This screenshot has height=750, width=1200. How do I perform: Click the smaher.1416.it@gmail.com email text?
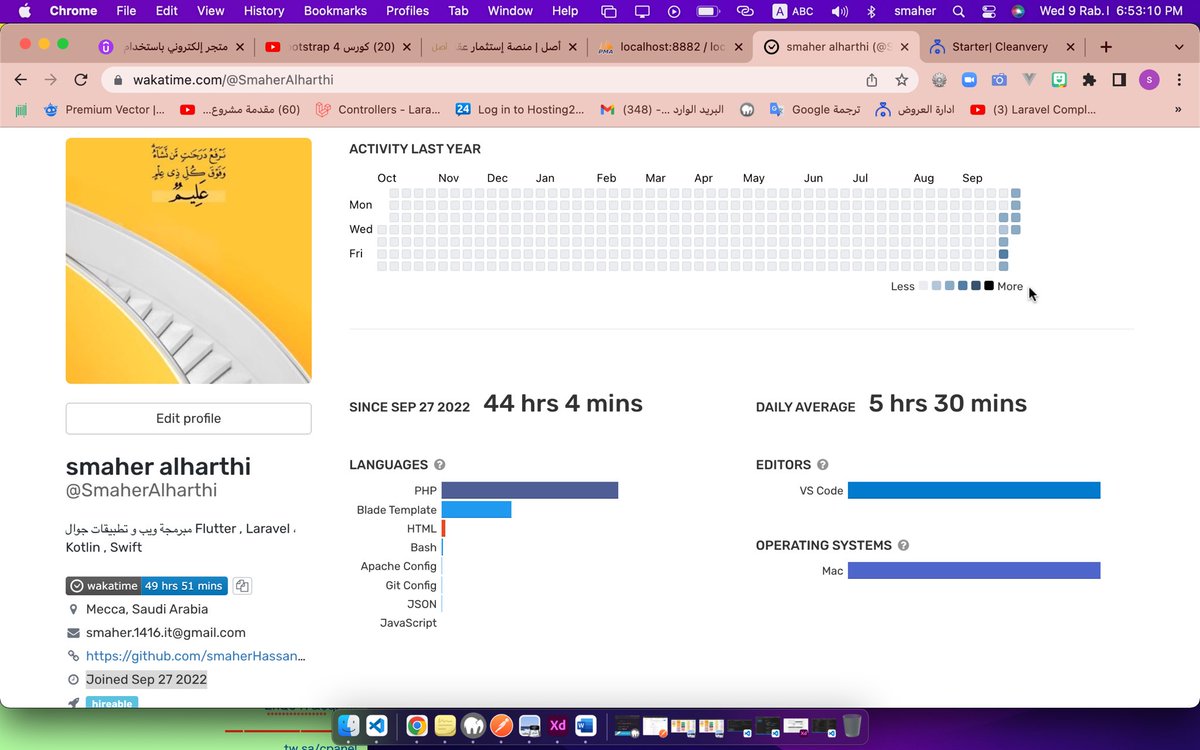point(166,633)
